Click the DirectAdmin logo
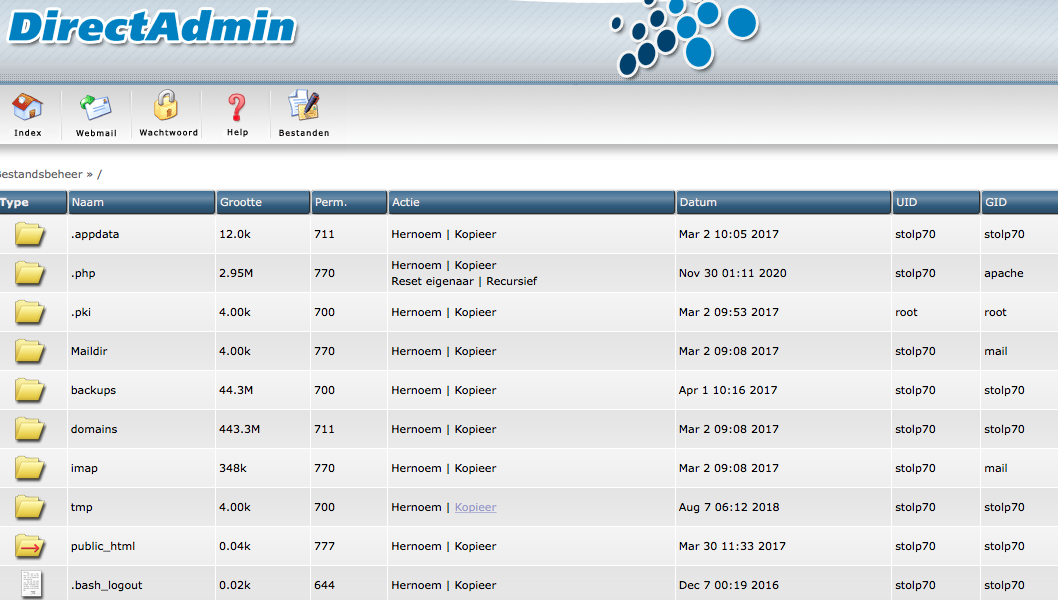Image resolution: width=1058 pixels, height=600 pixels. (x=150, y=27)
